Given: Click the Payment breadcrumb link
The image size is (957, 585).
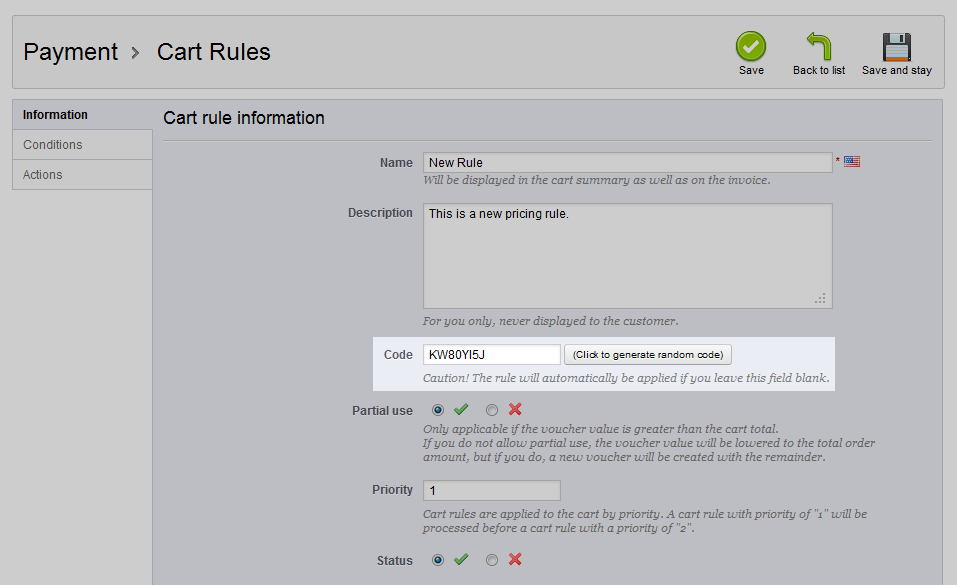Looking at the screenshot, I should [x=71, y=52].
